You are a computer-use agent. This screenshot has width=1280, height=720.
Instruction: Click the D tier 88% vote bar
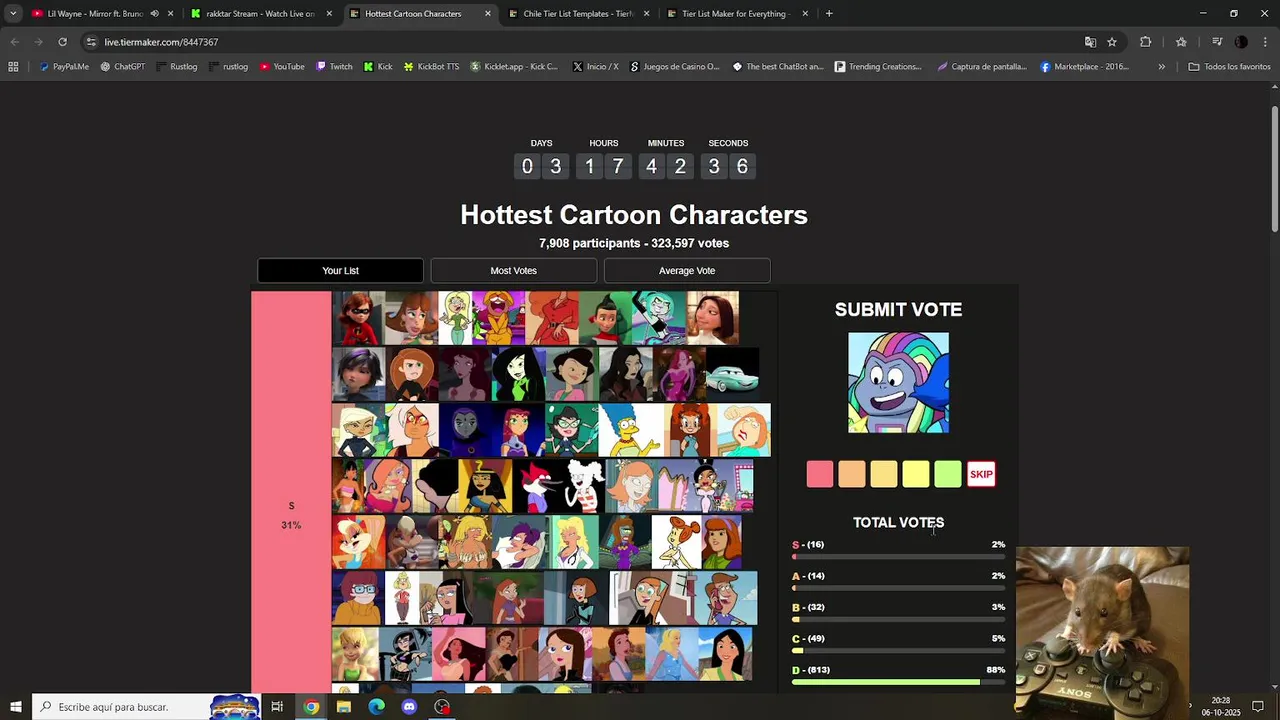pyautogui.click(x=898, y=682)
